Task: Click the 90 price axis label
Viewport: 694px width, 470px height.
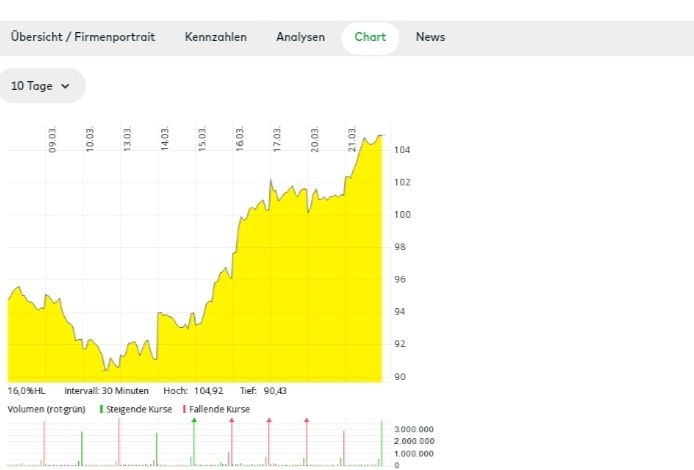Action: [400, 377]
